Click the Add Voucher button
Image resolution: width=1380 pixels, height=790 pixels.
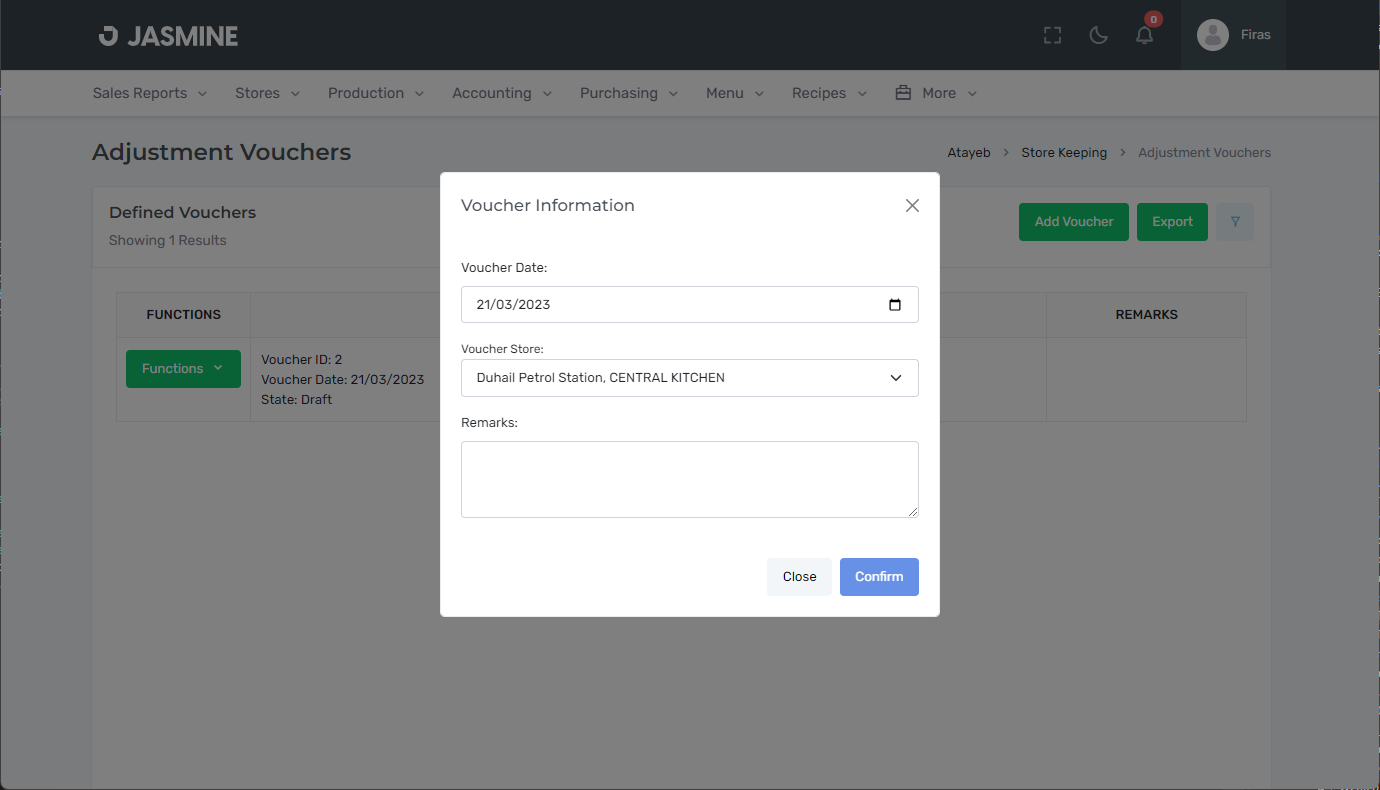click(1073, 222)
